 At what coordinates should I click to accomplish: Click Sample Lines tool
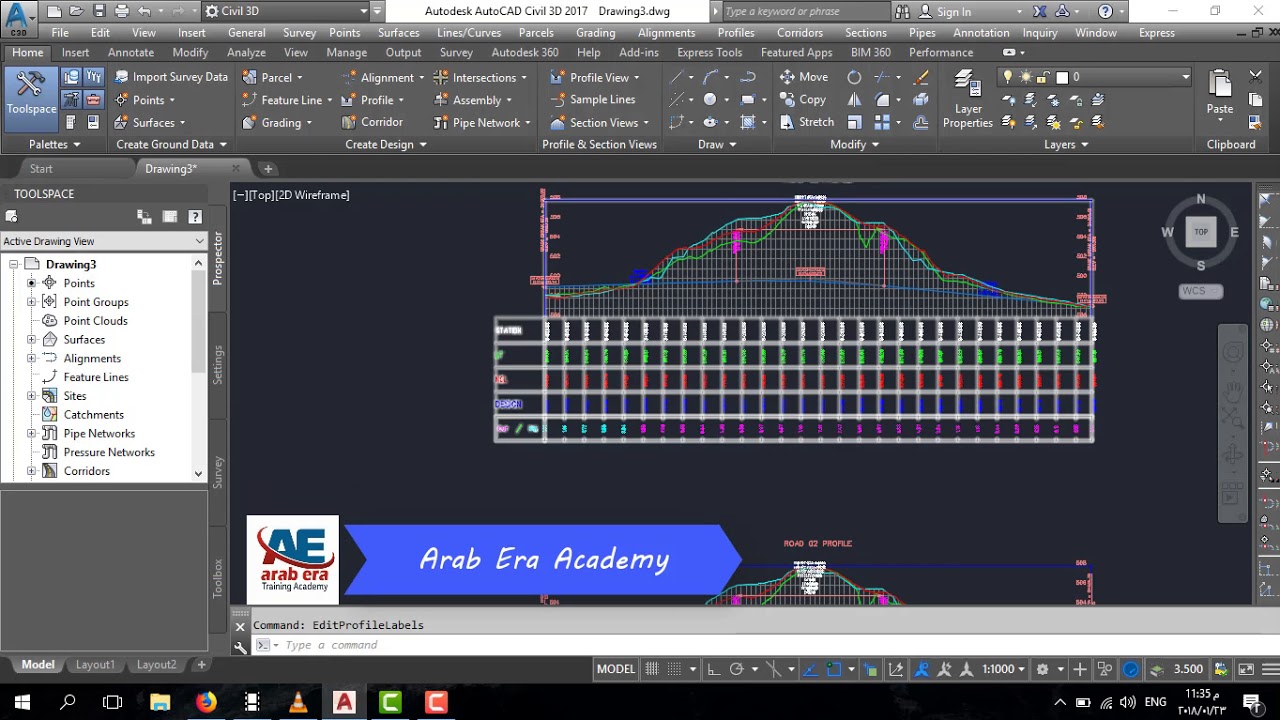[592, 100]
